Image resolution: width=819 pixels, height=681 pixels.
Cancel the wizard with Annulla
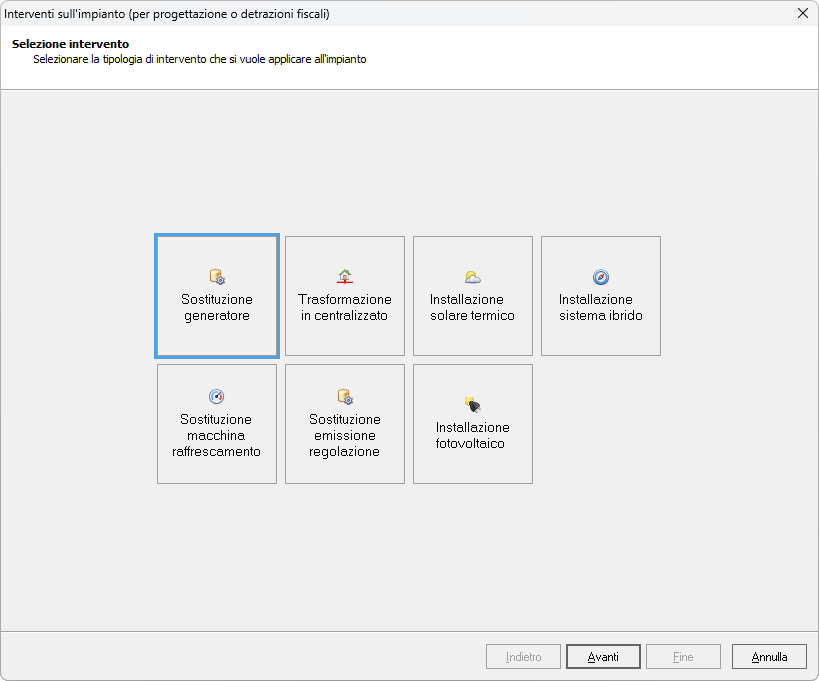coord(769,657)
